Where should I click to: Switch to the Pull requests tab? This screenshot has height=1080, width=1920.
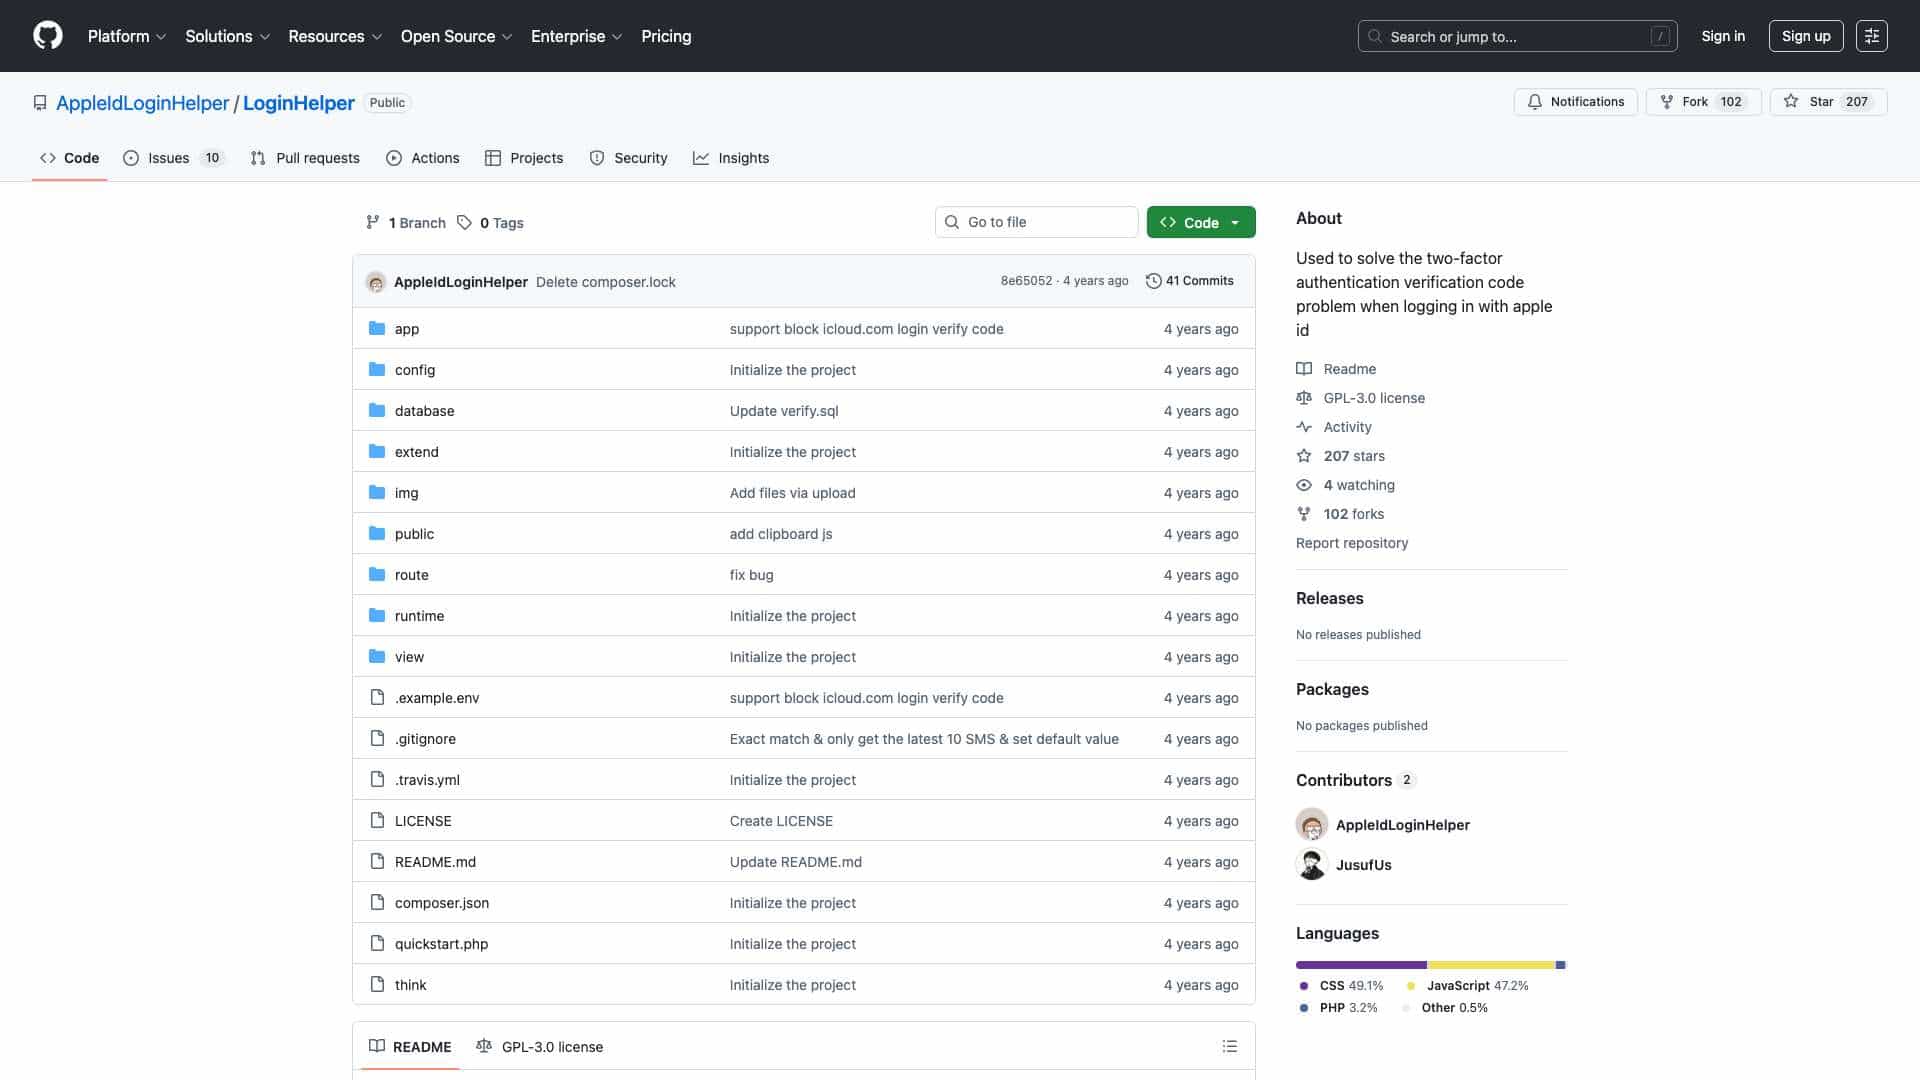[305, 158]
